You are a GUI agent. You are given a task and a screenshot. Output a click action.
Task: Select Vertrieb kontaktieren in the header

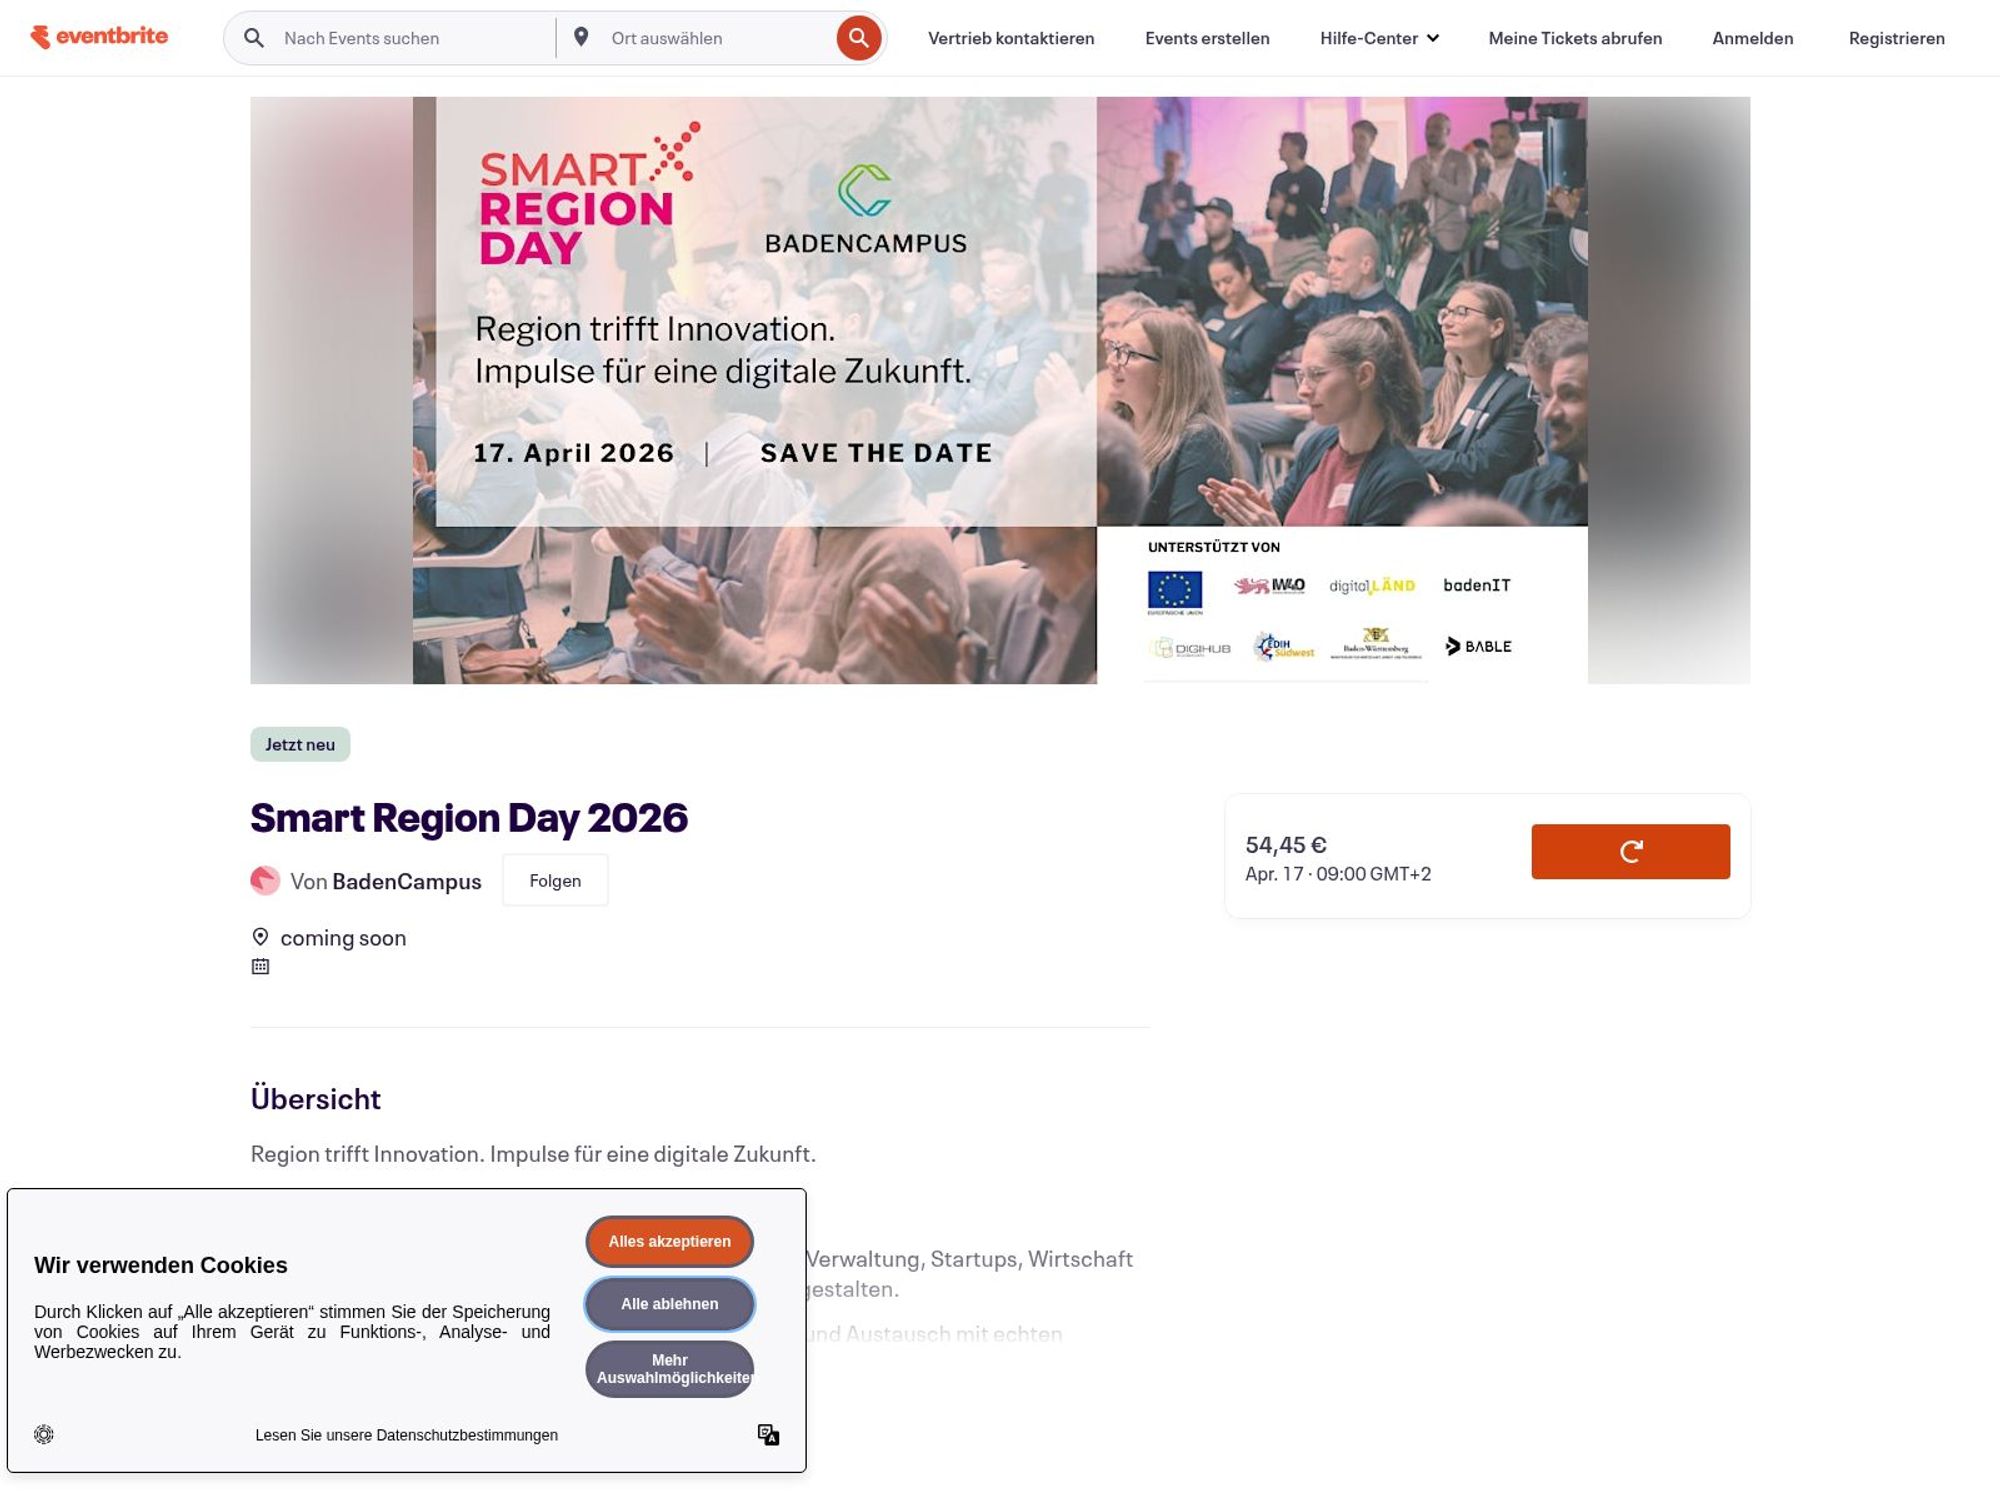tap(1012, 38)
